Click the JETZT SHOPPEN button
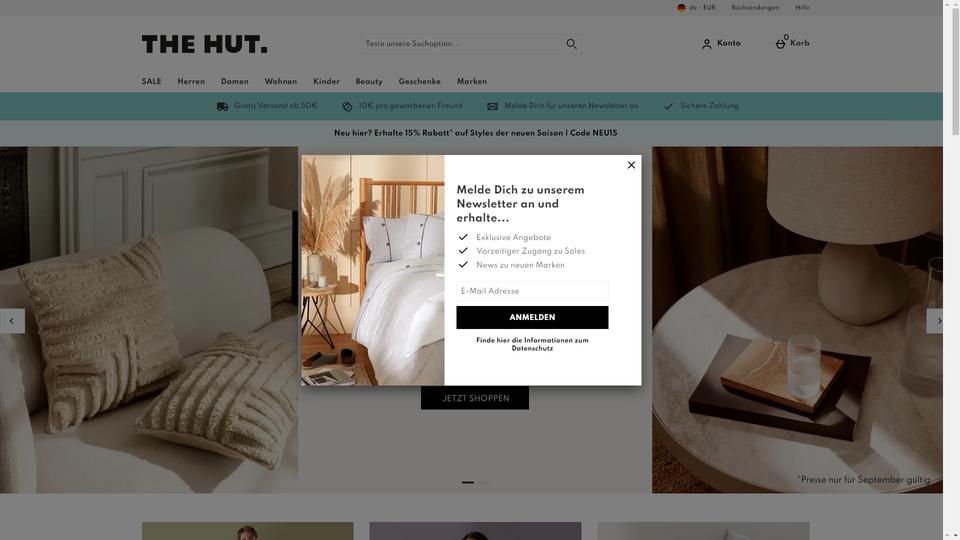The image size is (960, 540). click(475, 398)
